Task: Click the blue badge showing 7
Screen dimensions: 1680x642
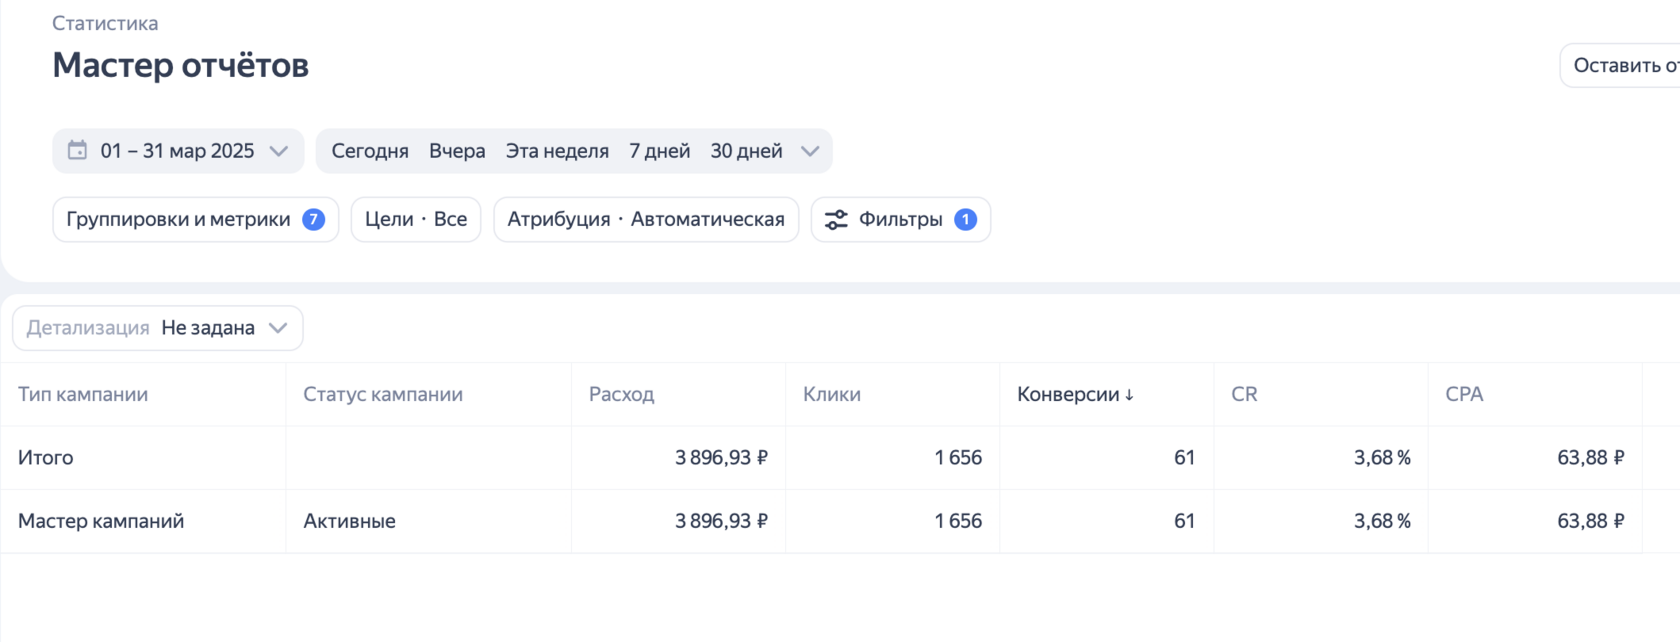Action: (313, 220)
